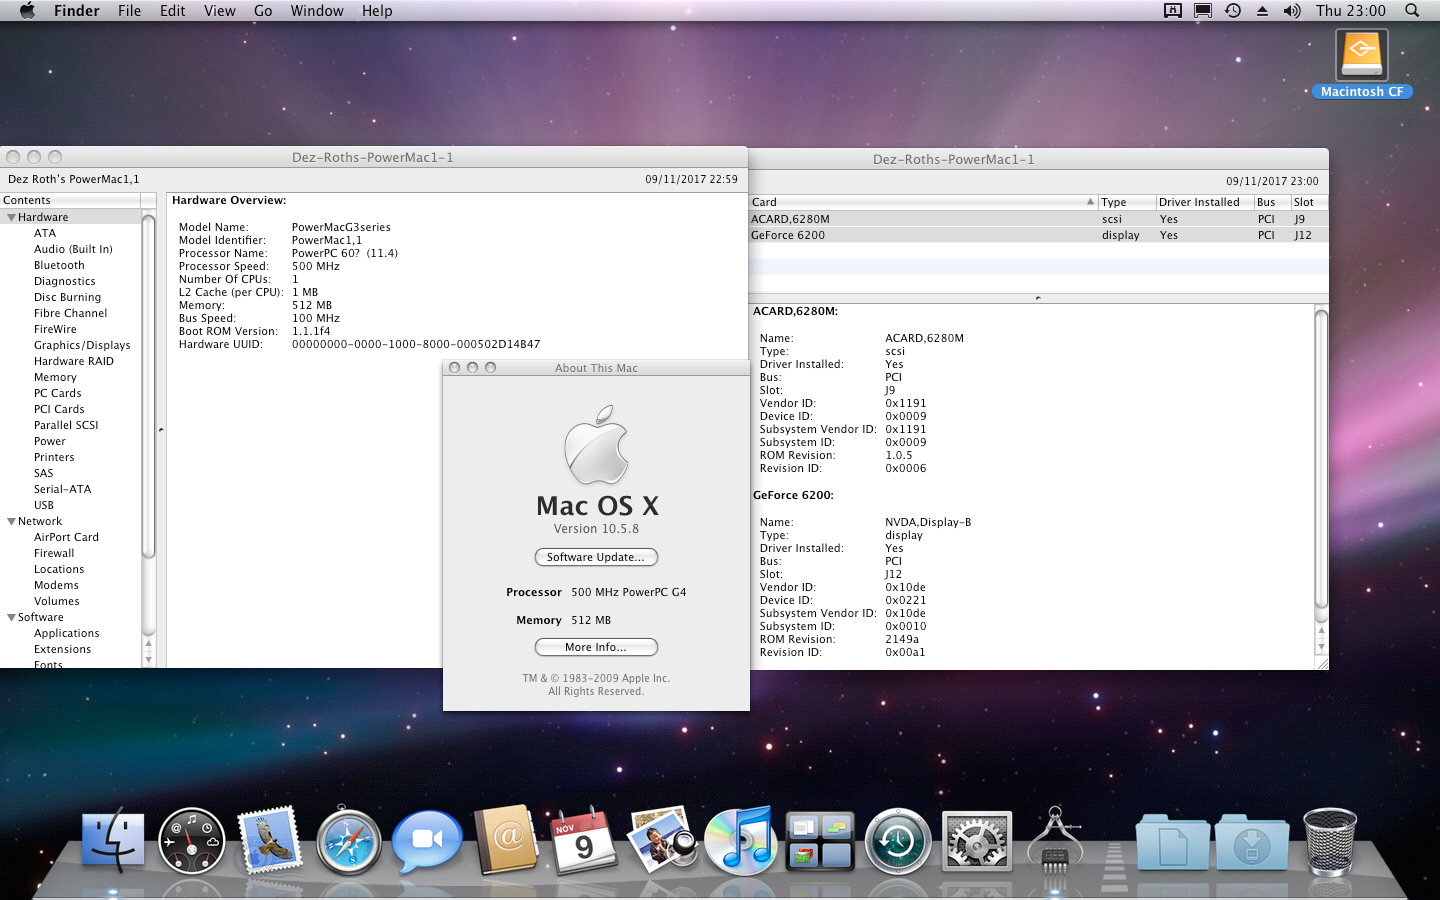Click the Contents list vertical scrollbar
1440x900 pixels.
[149, 387]
